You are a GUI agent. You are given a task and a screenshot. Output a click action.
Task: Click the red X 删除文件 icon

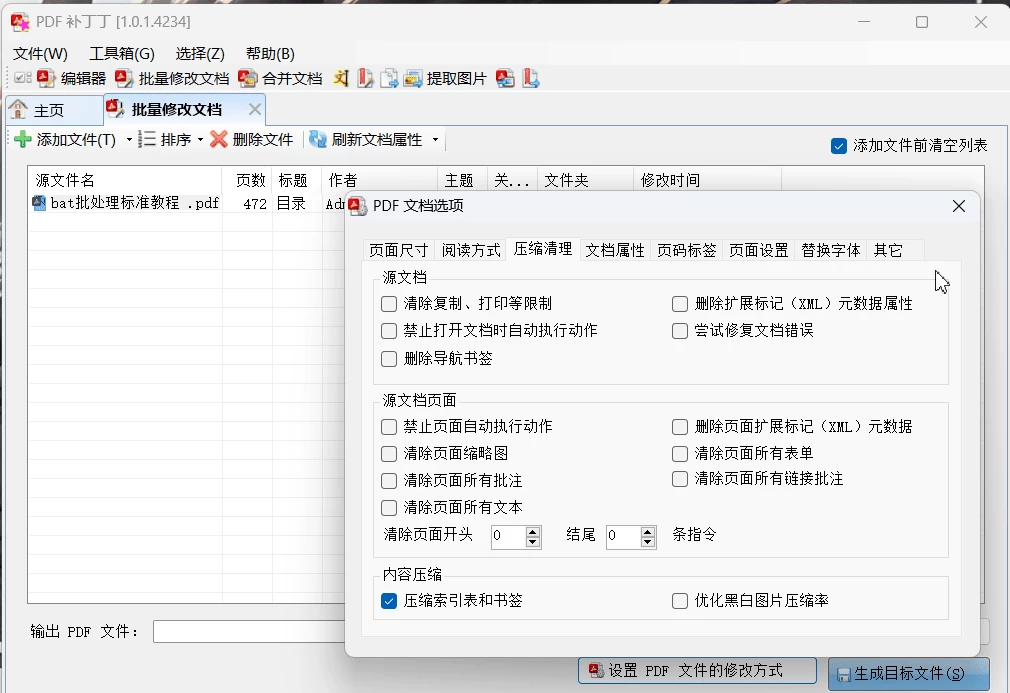point(219,140)
